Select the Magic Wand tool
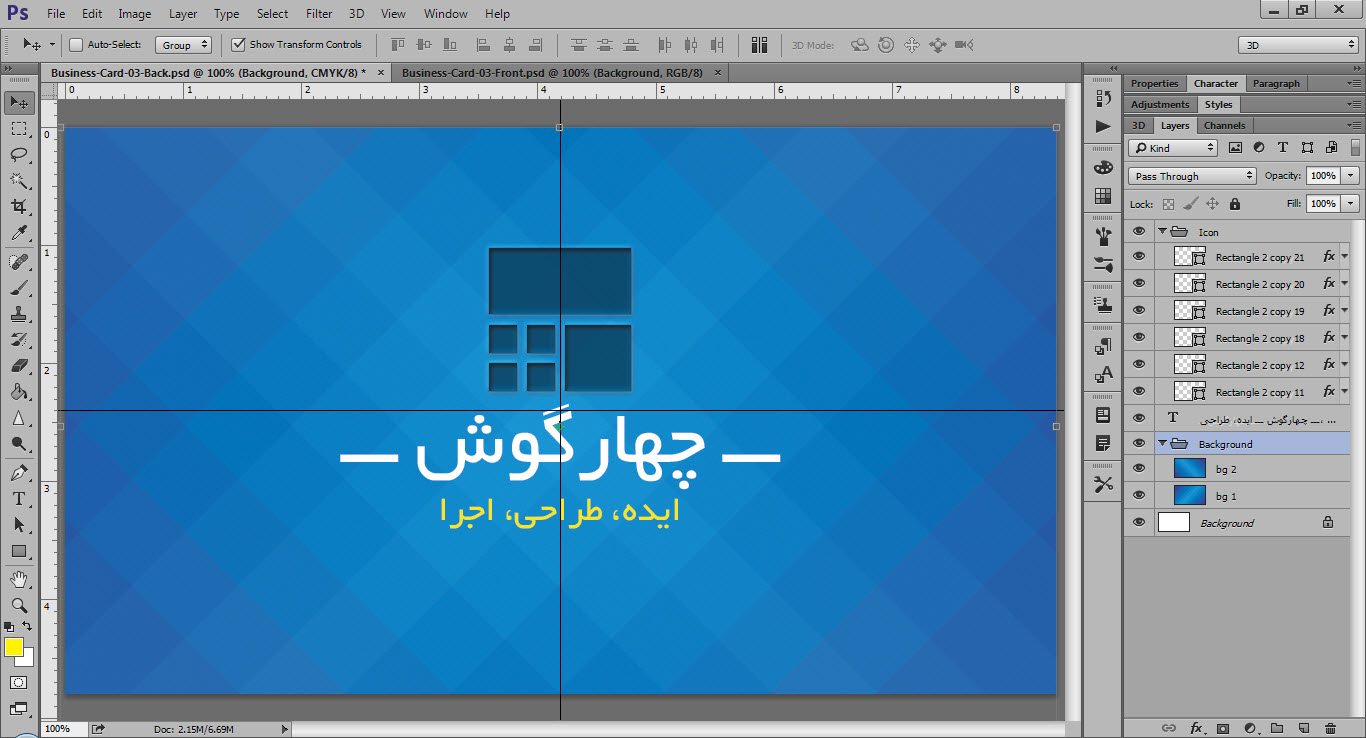This screenshot has width=1366, height=738. tap(19, 180)
